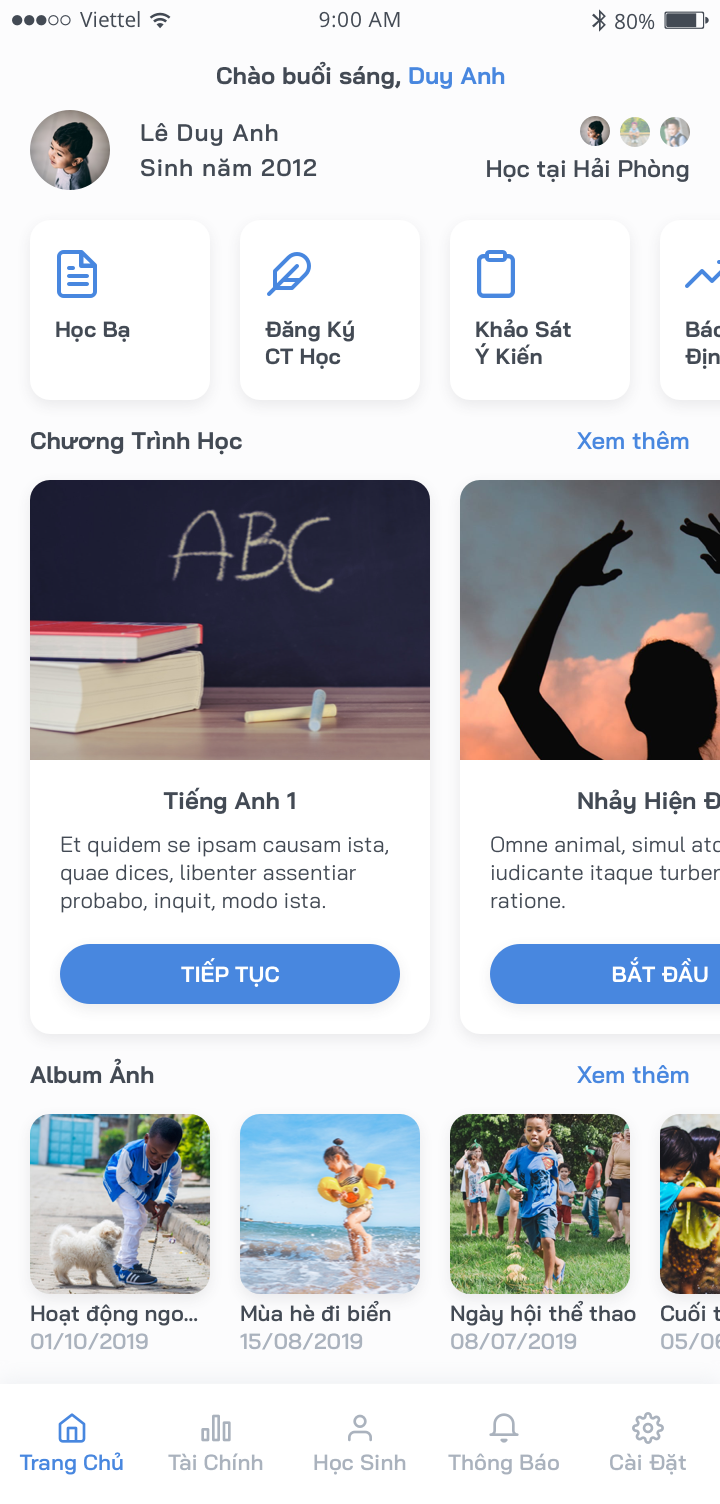
Task: Open the Tiếng Anh 1 ABC chalkboard image
Action: click(x=230, y=620)
